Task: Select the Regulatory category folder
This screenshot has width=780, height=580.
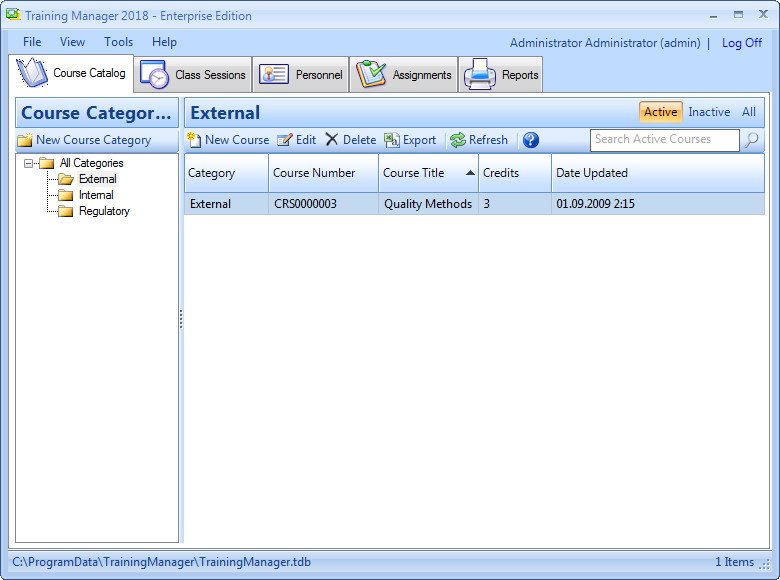Action: 104,211
